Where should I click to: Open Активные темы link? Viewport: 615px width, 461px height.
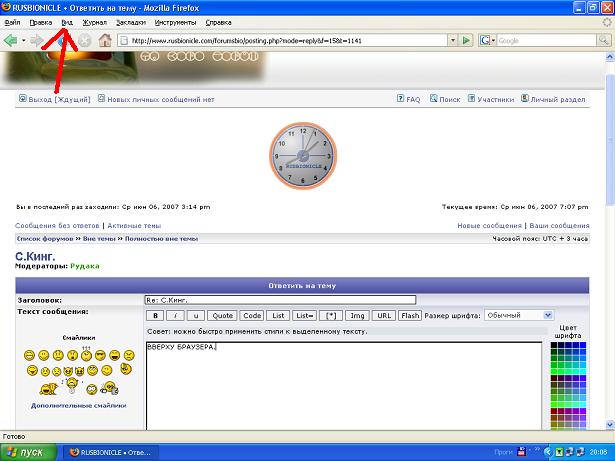(x=134, y=226)
